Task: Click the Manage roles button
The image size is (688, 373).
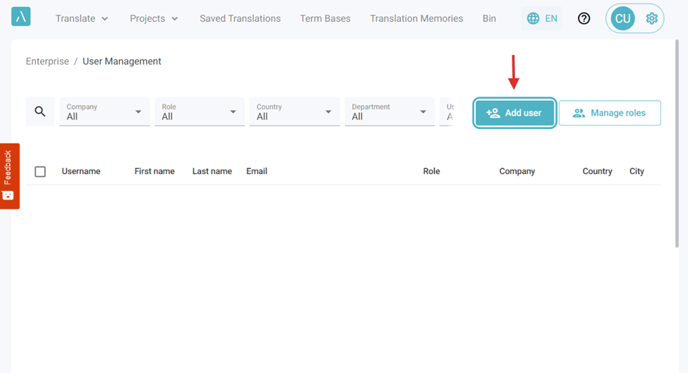Action: pos(610,113)
